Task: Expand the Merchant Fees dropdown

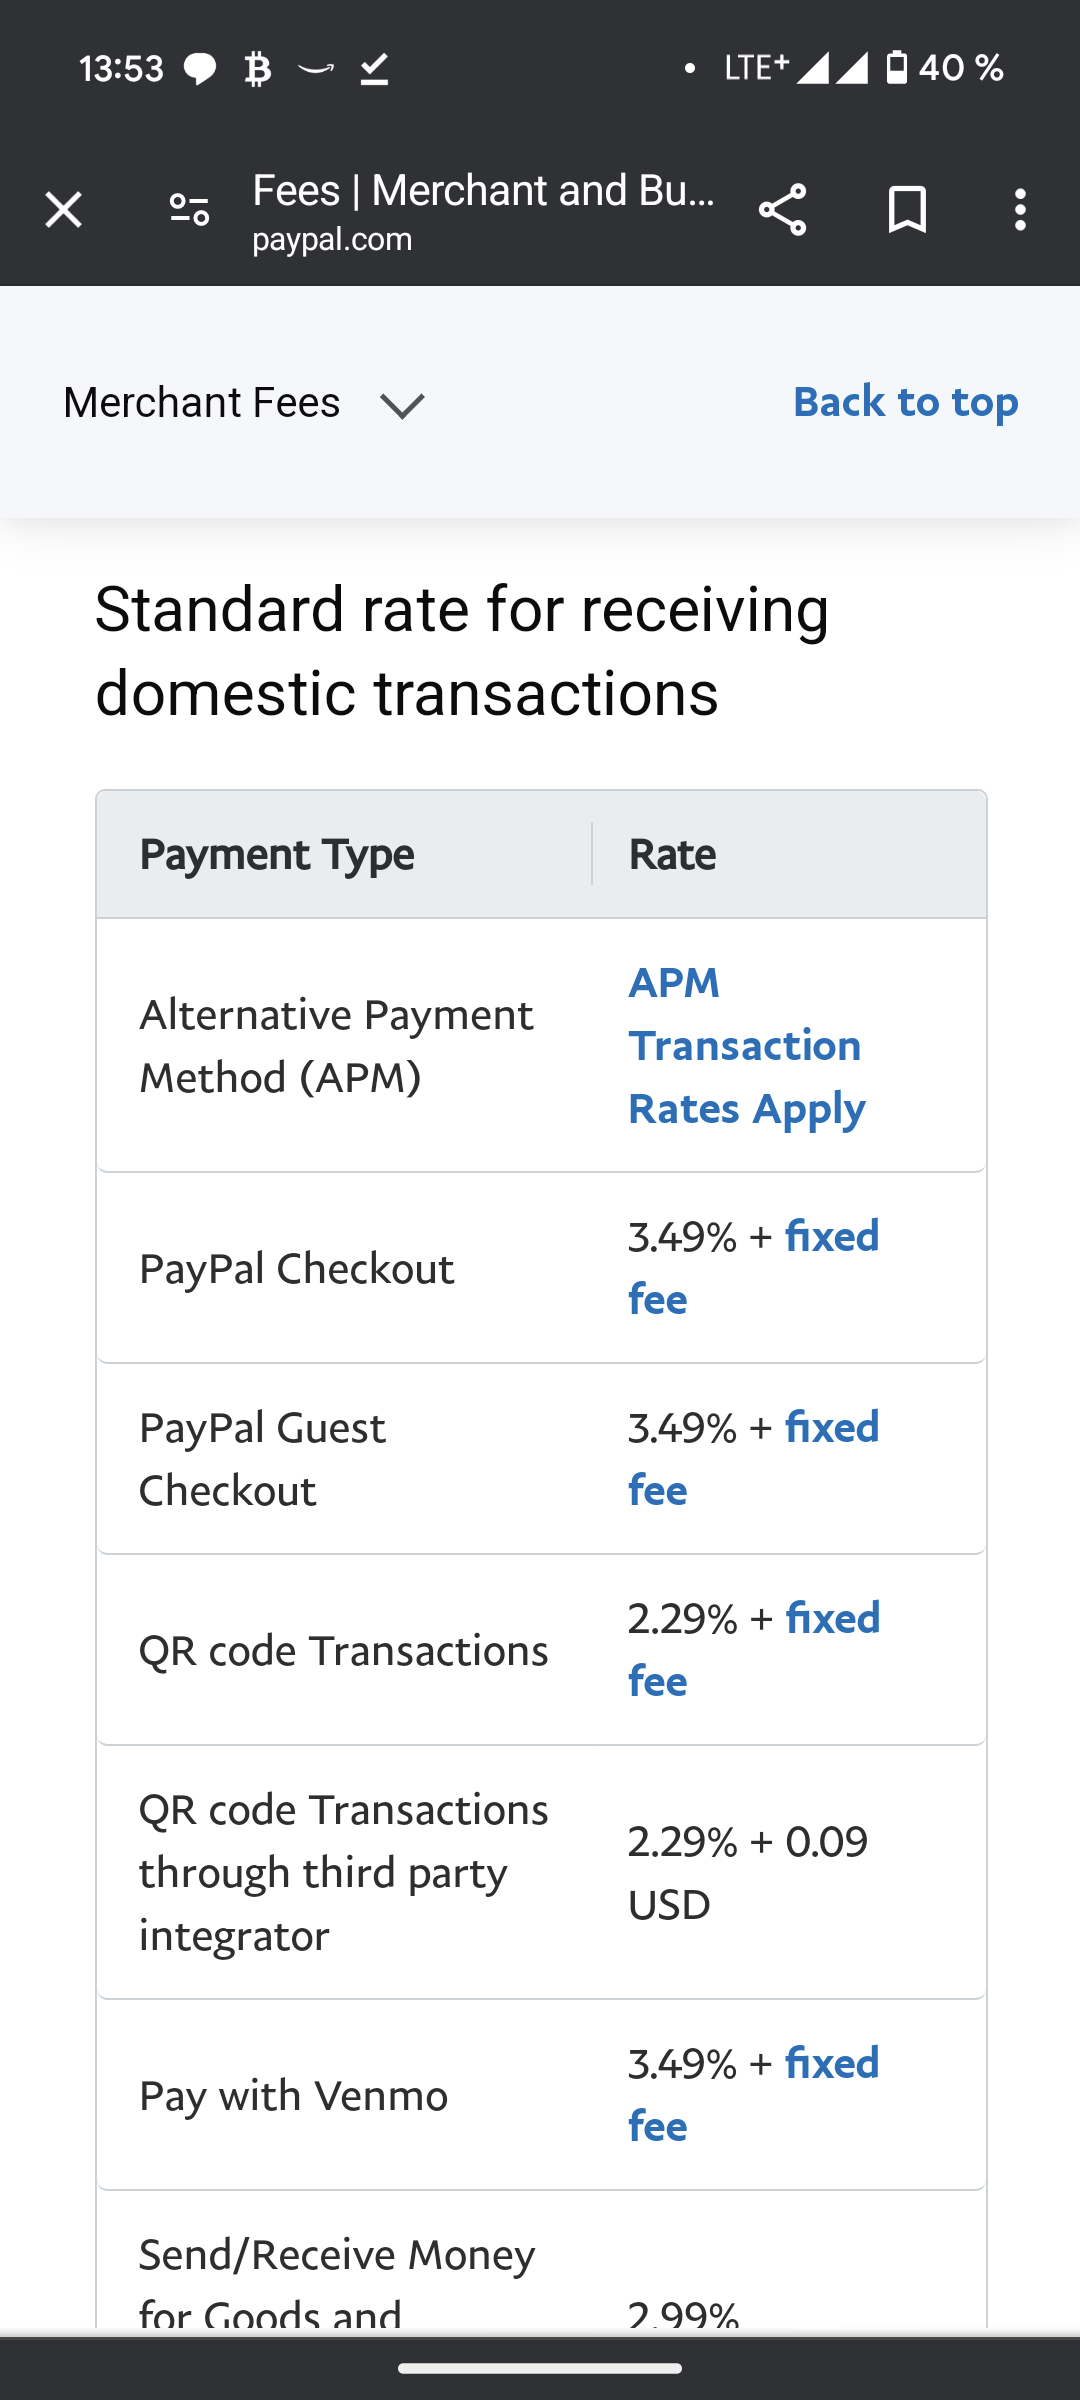Action: point(202,403)
